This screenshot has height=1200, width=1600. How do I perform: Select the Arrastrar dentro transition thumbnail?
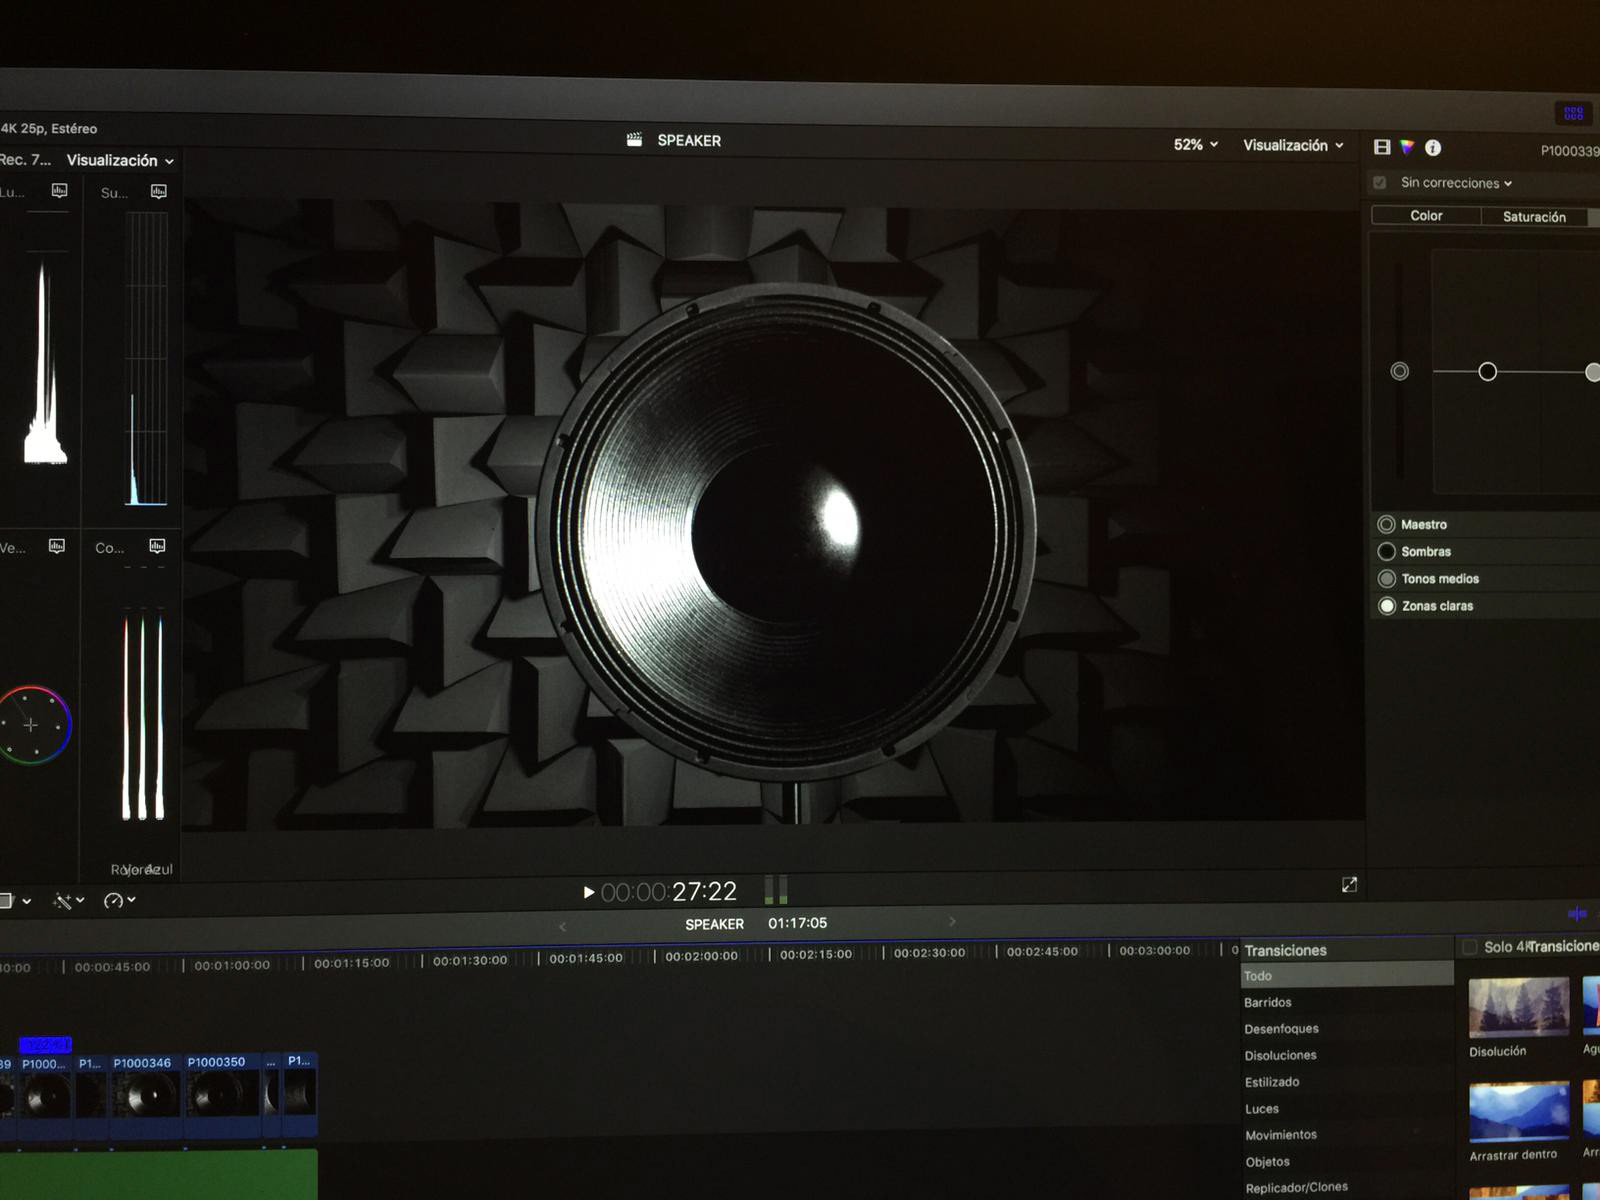(1519, 1111)
